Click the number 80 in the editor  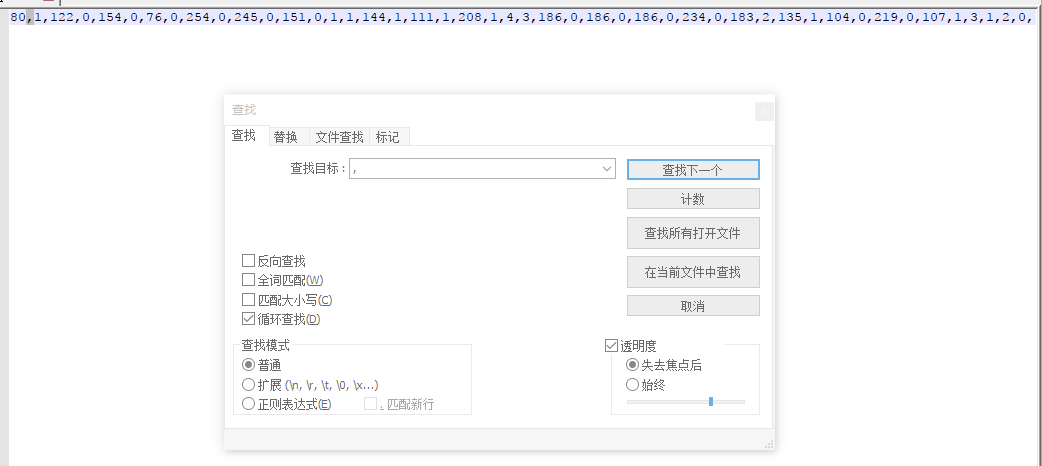(x=18, y=18)
